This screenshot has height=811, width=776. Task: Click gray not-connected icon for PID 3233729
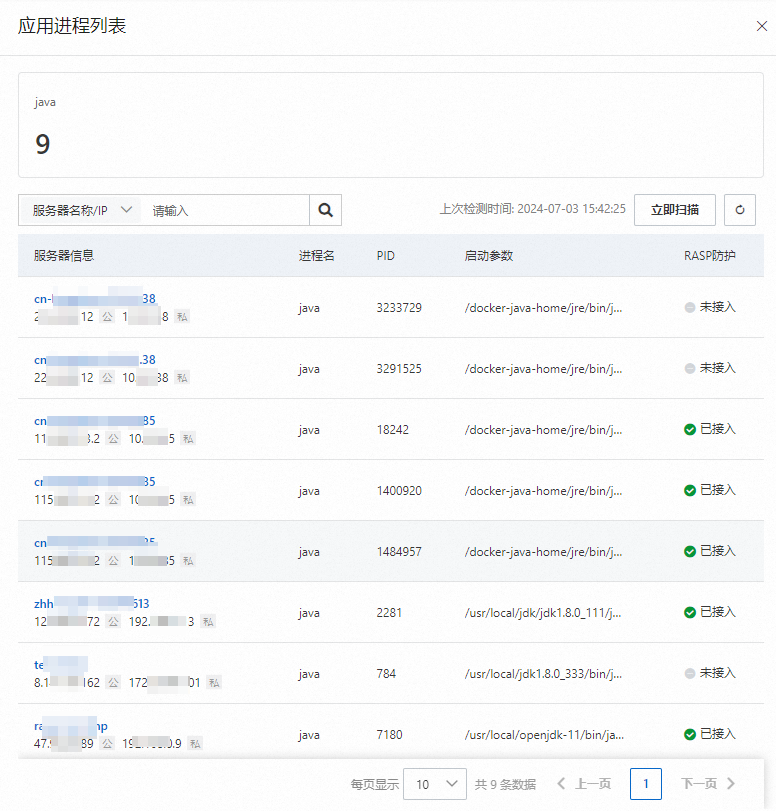point(690,307)
